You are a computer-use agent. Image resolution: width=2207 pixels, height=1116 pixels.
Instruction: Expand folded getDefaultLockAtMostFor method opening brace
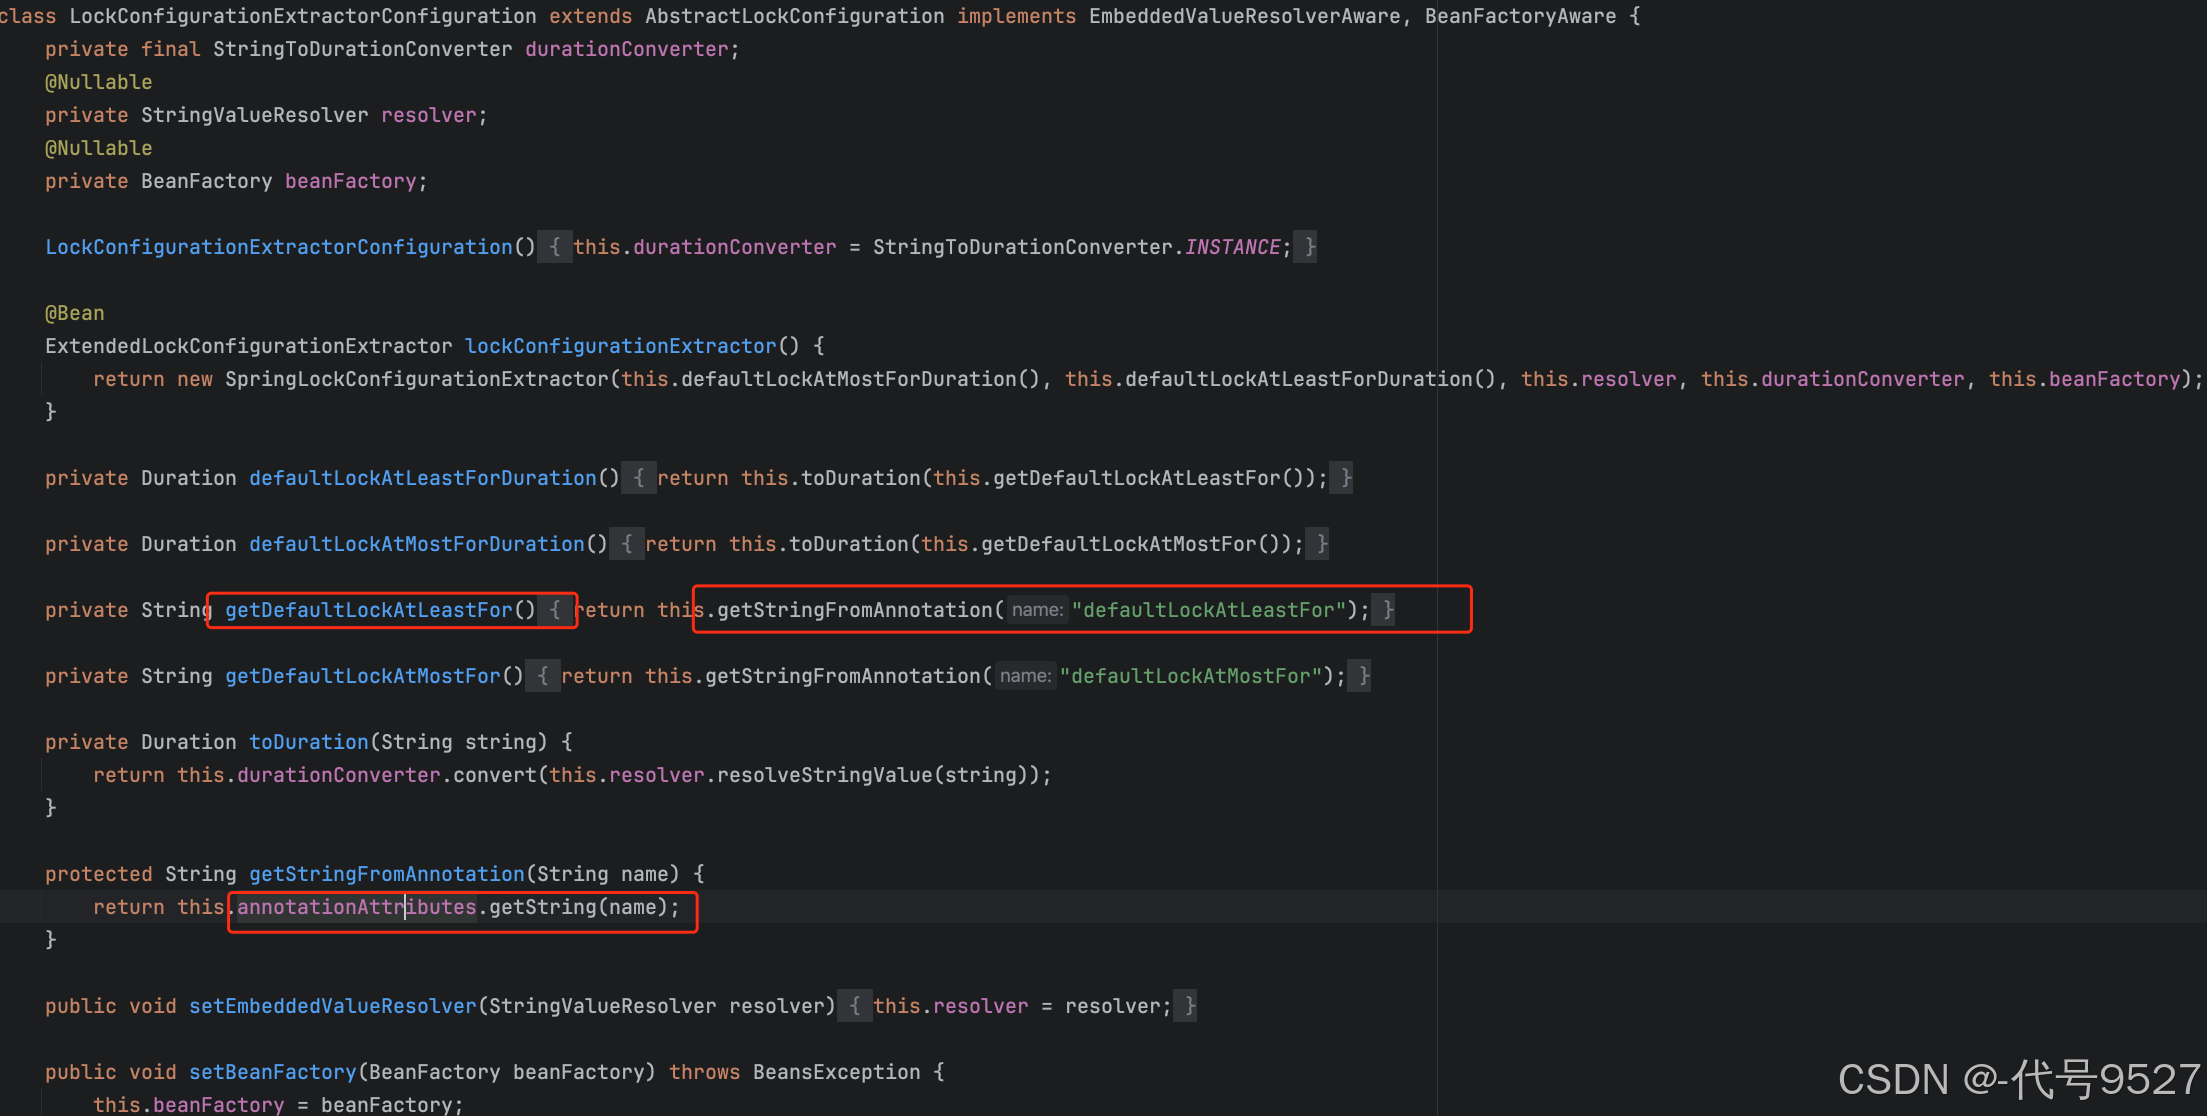click(543, 676)
